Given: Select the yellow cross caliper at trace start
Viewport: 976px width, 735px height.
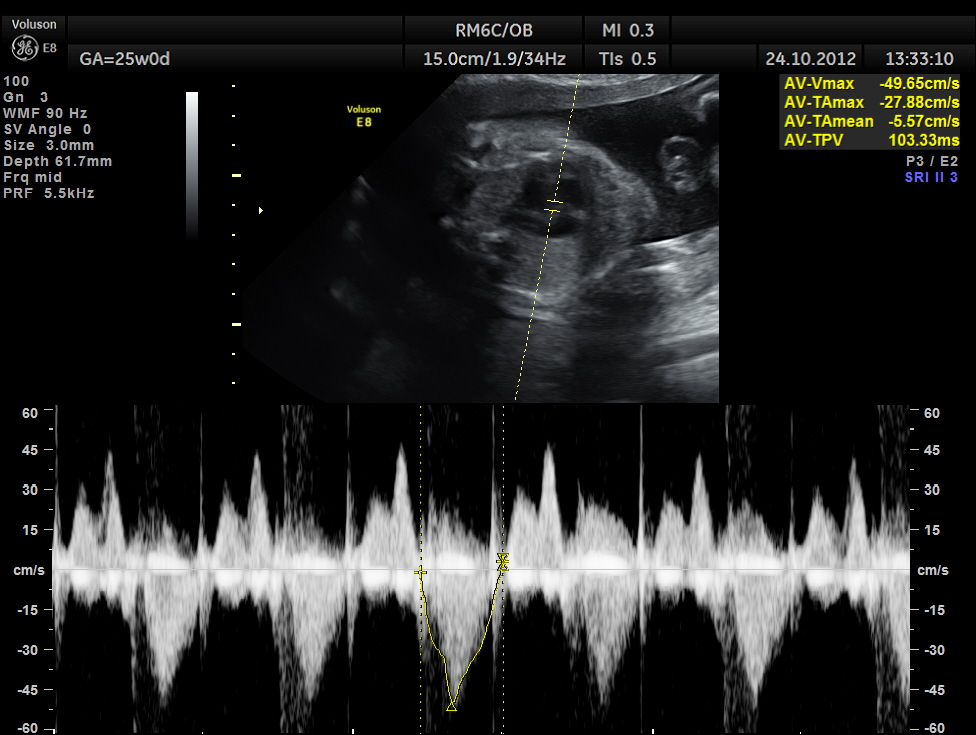Looking at the screenshot, I should point(421,572).
